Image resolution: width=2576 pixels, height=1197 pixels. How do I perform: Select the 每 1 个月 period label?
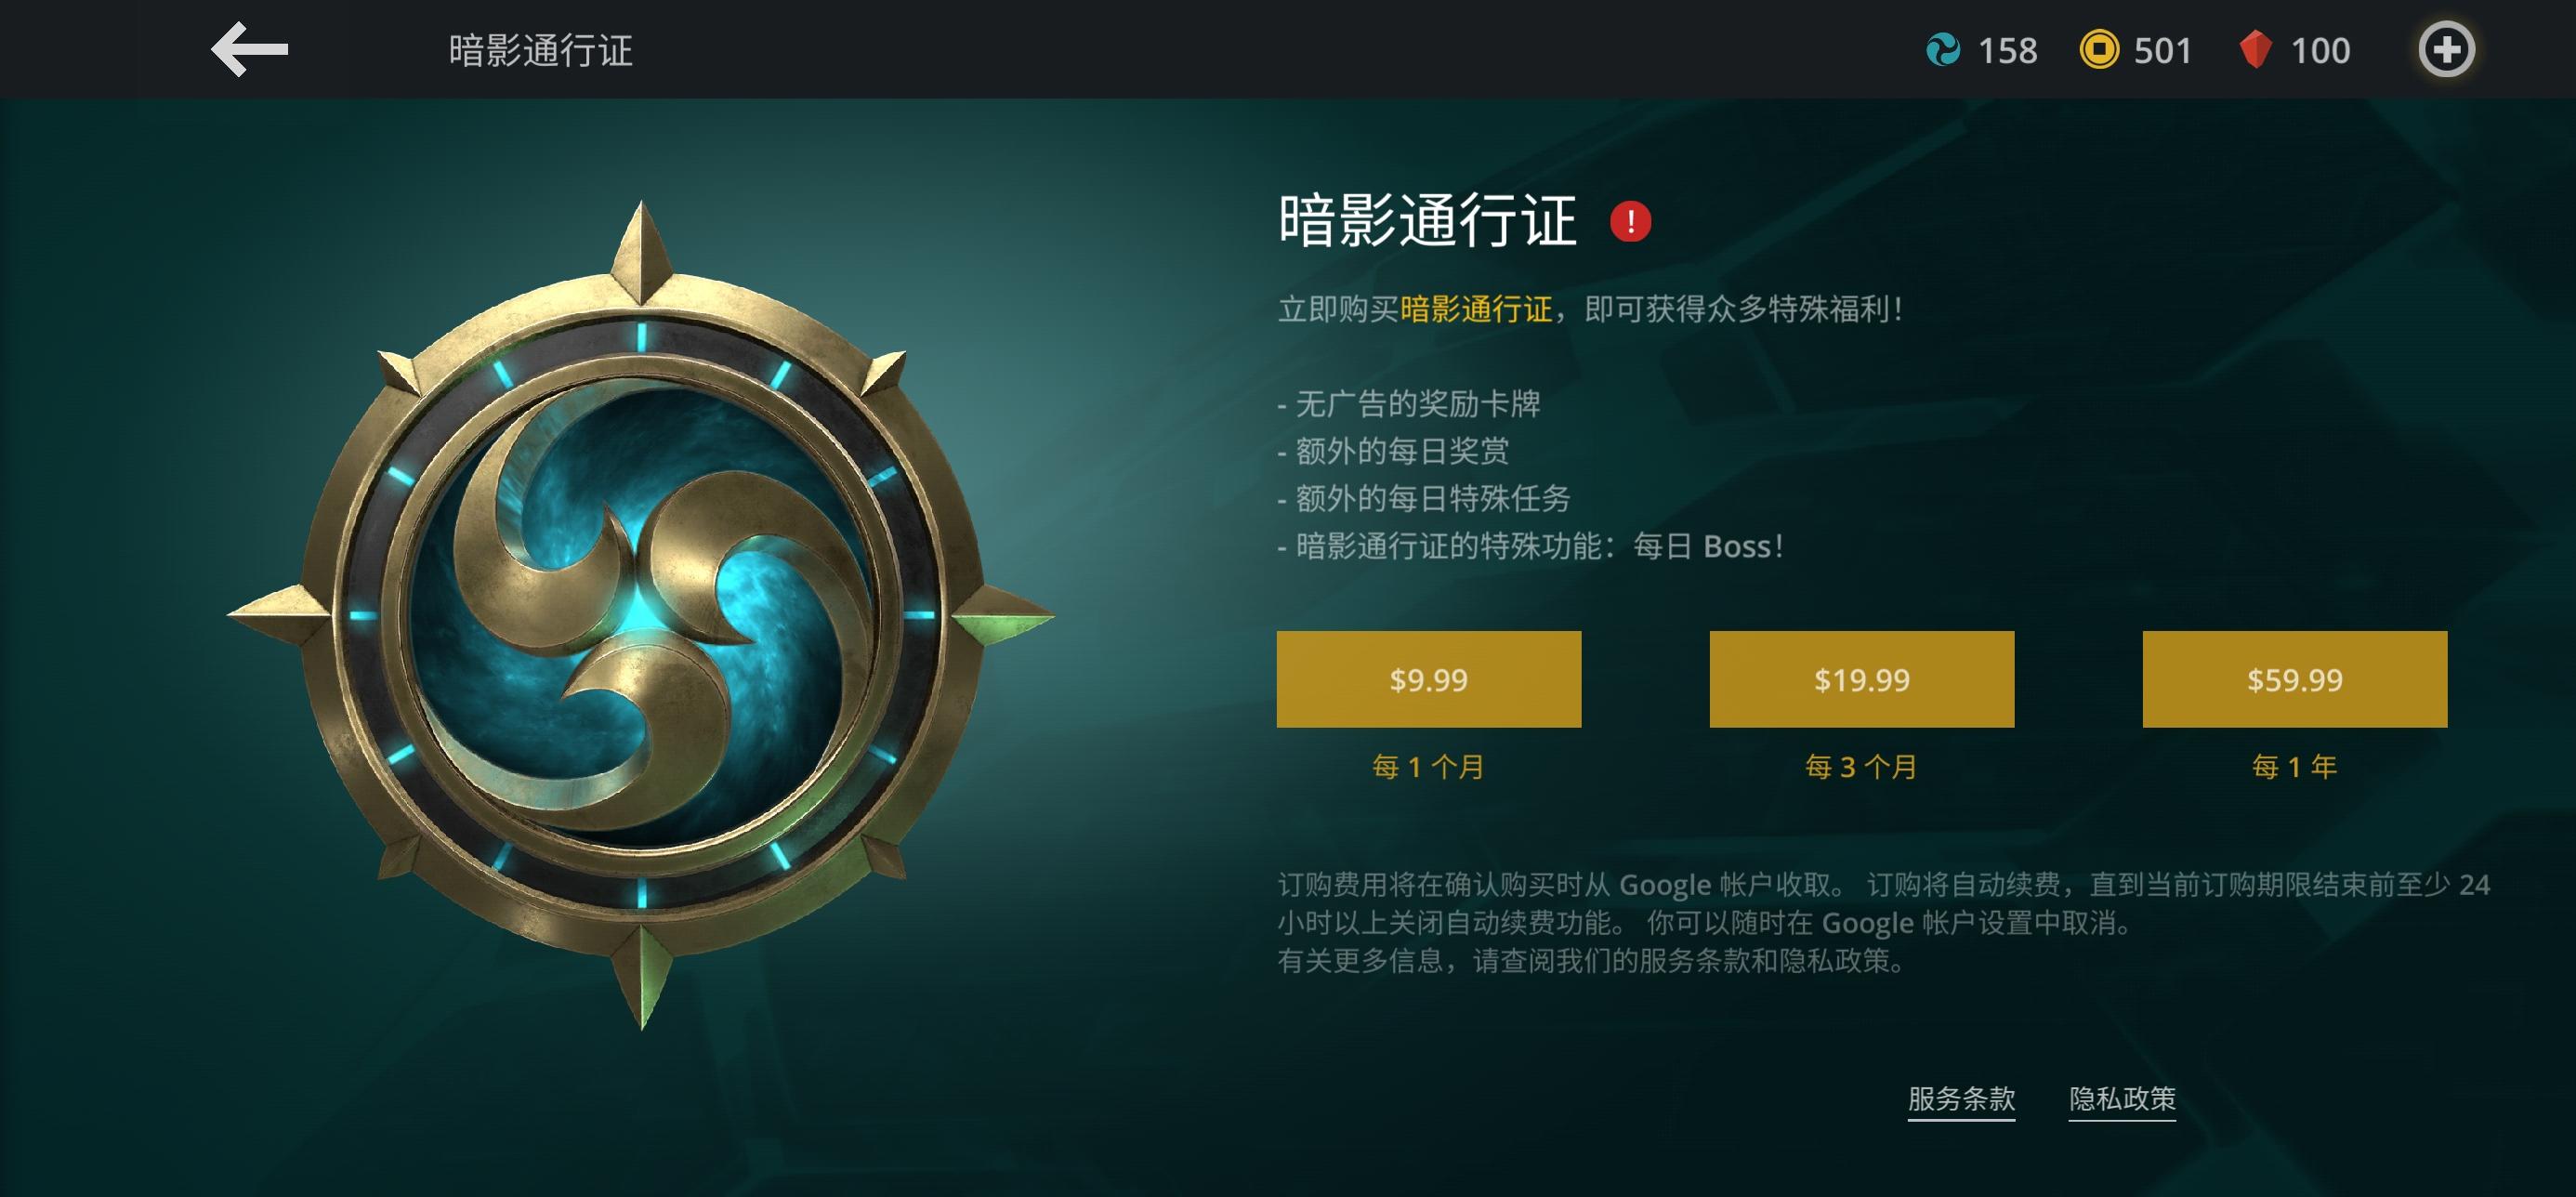[1428, 767]
